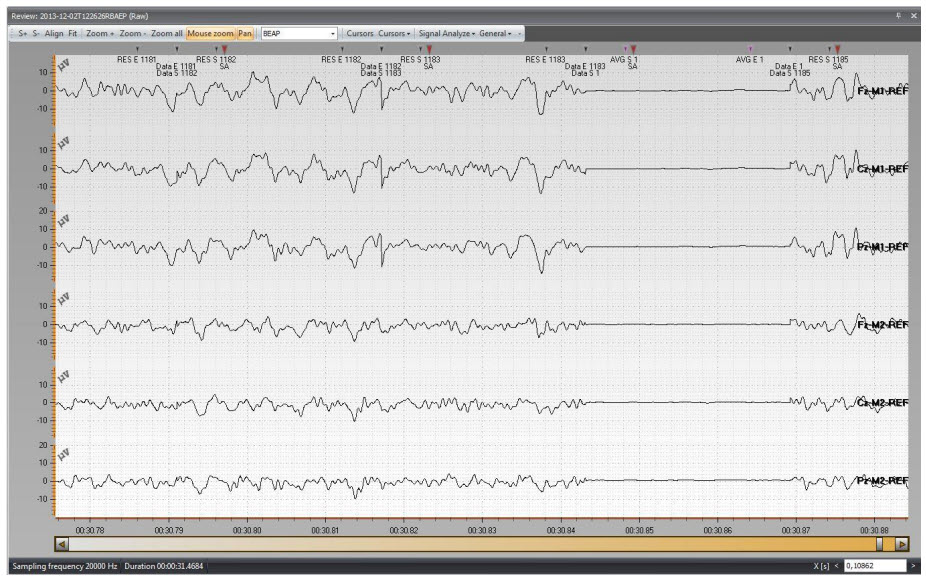This screenshot has height=581, width=926.
Task: Select the Data E 1182 marker triangle
Action: [x=382, y=50]
